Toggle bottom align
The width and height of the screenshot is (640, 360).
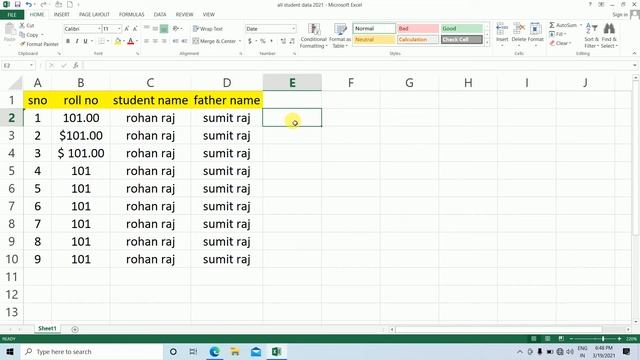164,29
